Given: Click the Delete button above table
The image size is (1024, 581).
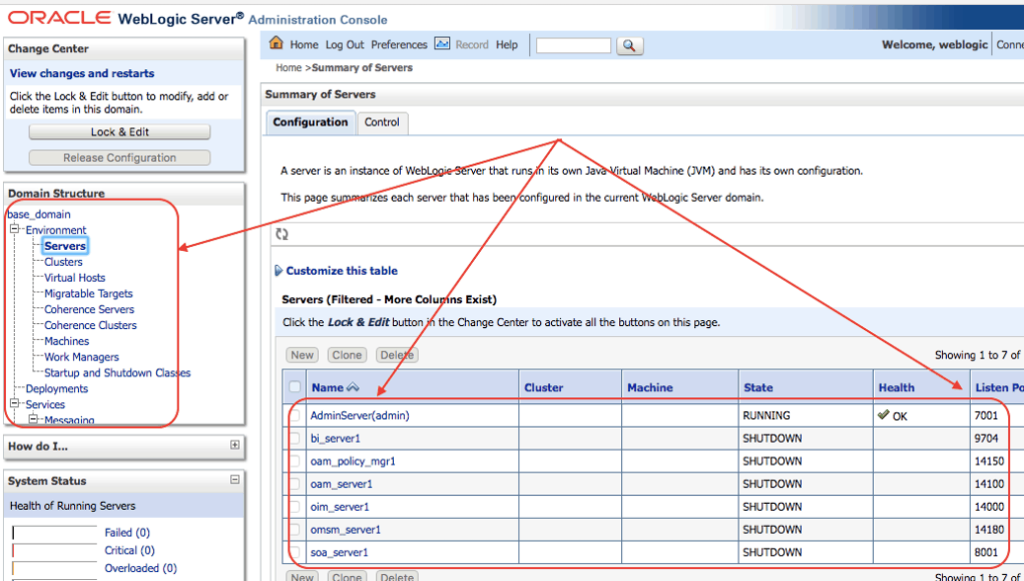Looking at the screenshot, I should click(x=397, y=355).
